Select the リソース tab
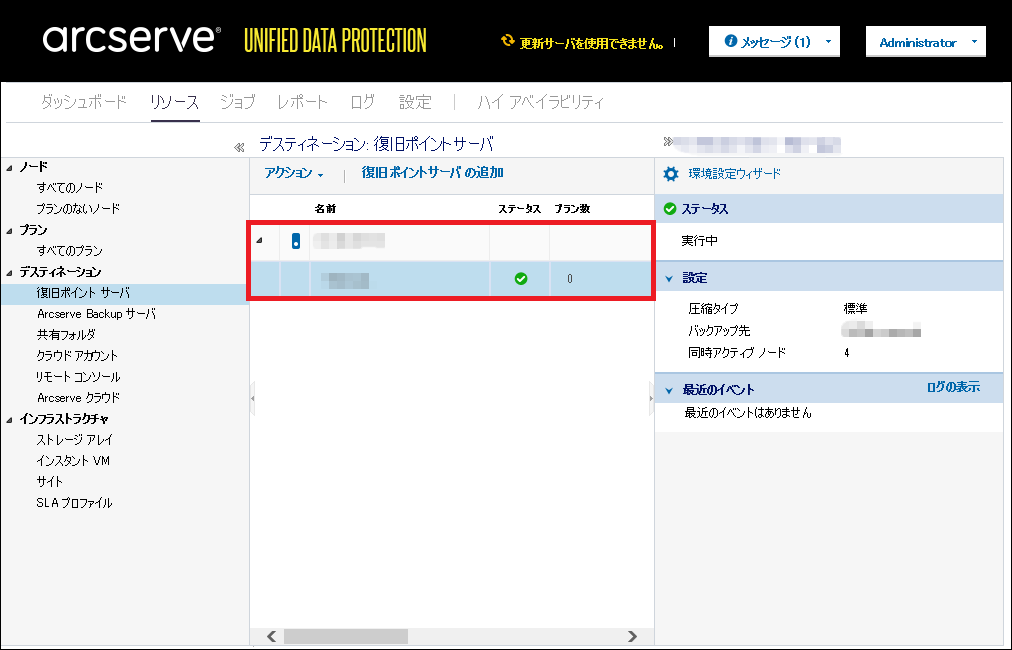Image resolution: width=1012 pixels, height=650 pixels. (174, 102)
